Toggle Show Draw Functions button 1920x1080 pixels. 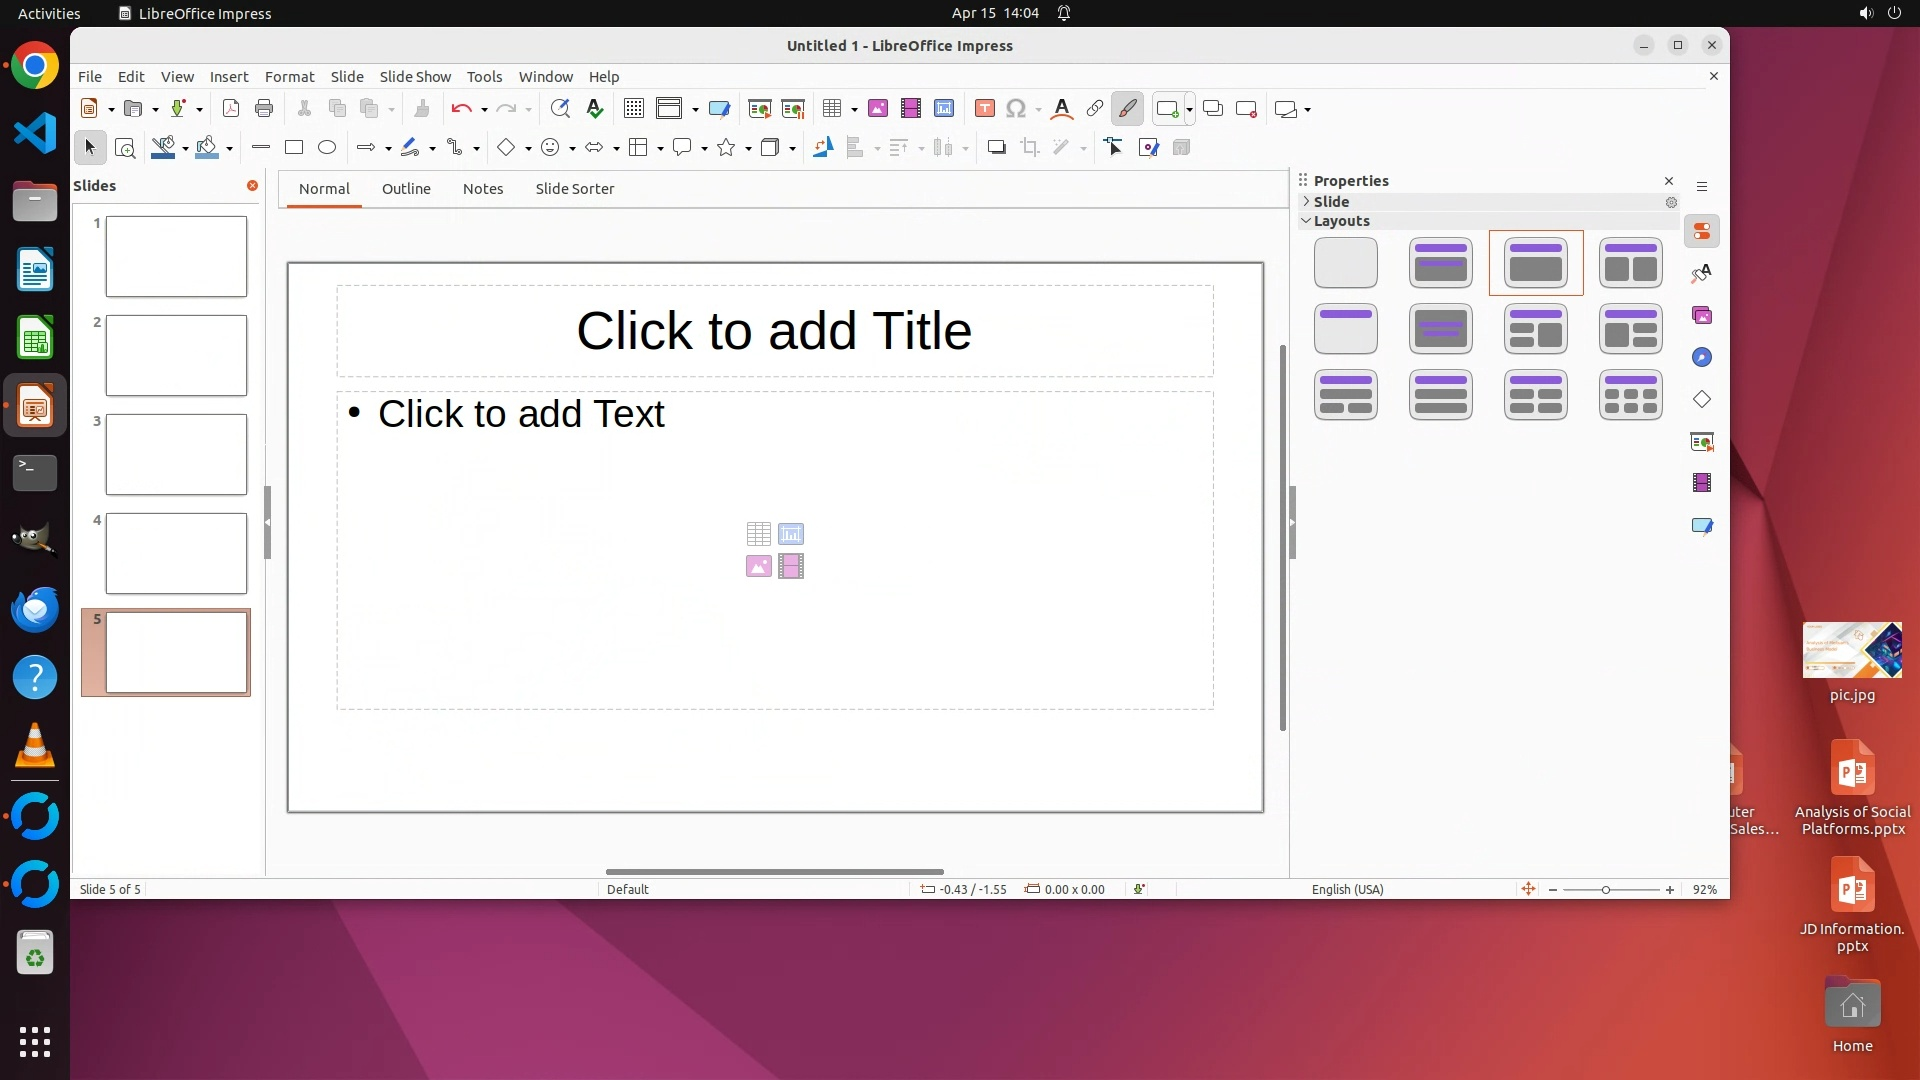click(x=1127, y=109)
